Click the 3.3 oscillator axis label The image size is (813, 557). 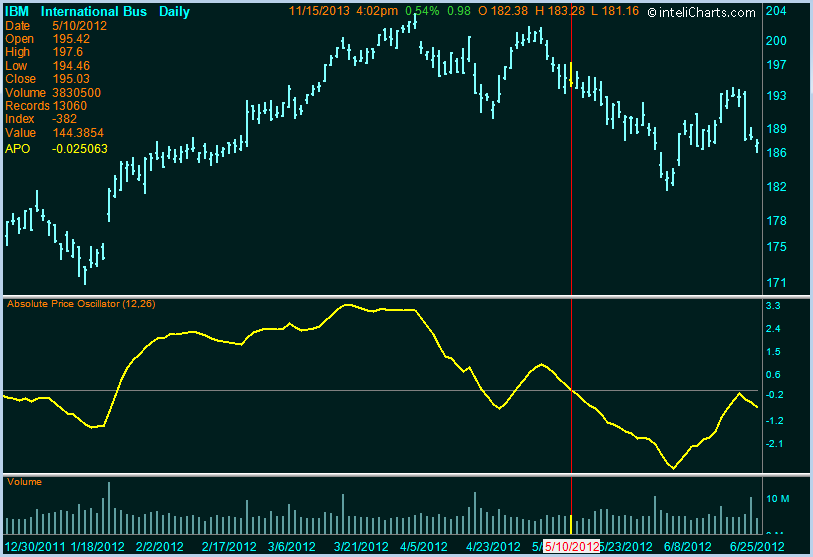click(x=773, y=306)
